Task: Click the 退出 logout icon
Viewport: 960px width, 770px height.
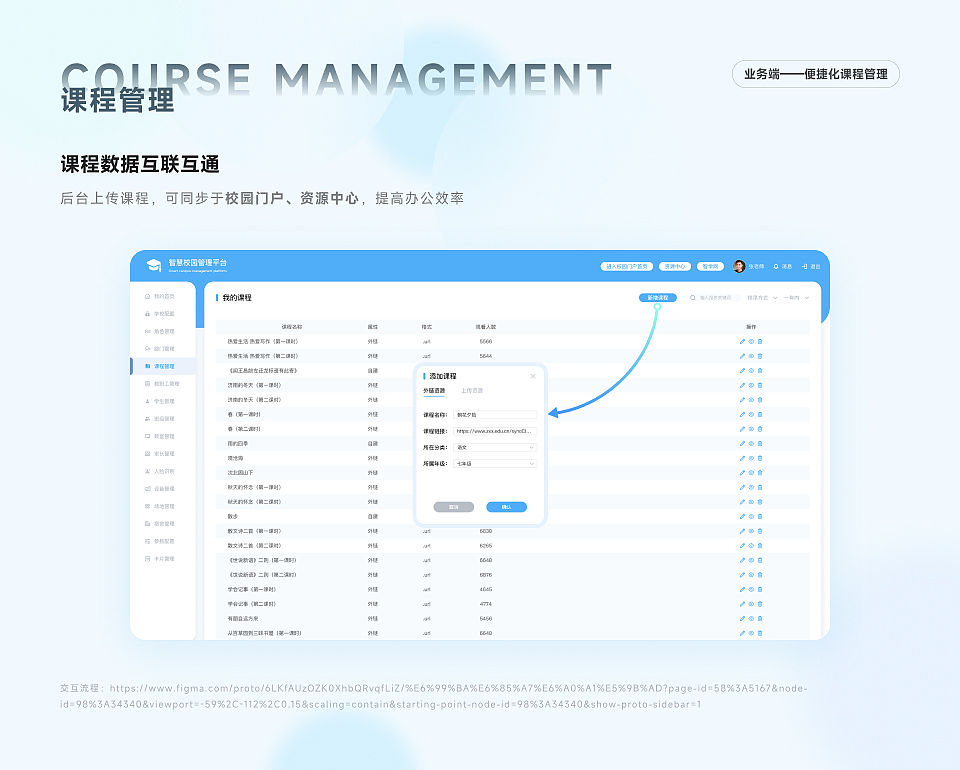Action: click(x=804, y=267)
